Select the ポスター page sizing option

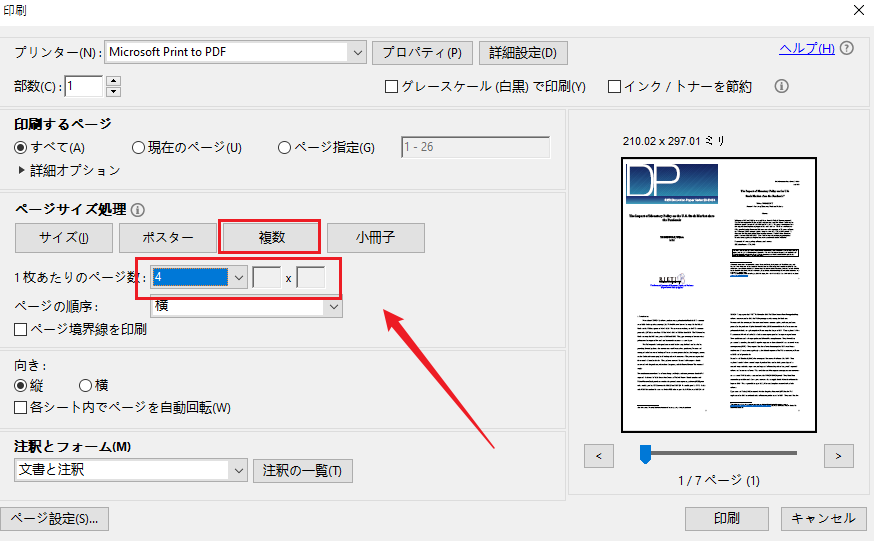[168, 238]
